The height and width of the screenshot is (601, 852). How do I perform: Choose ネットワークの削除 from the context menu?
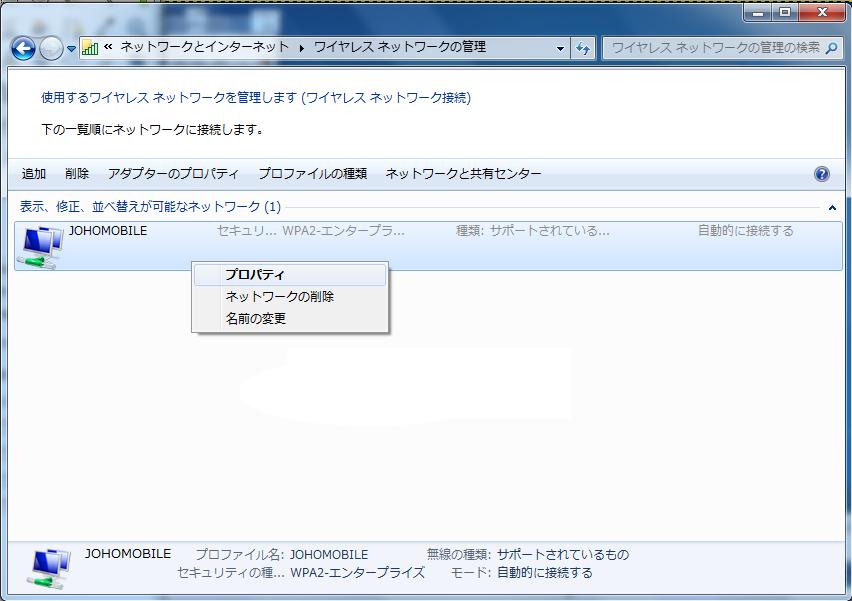290,297
